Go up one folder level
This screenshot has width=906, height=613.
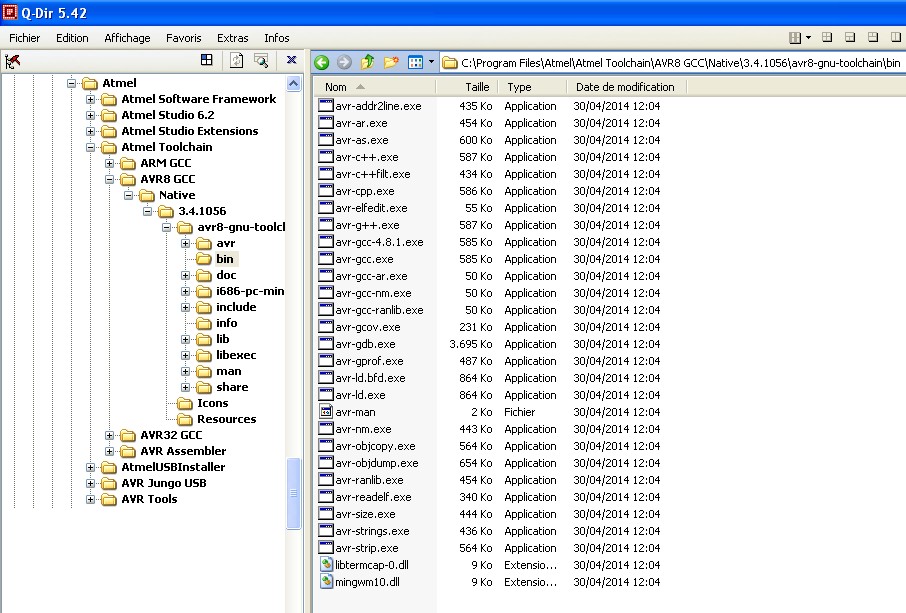(367, 62)
